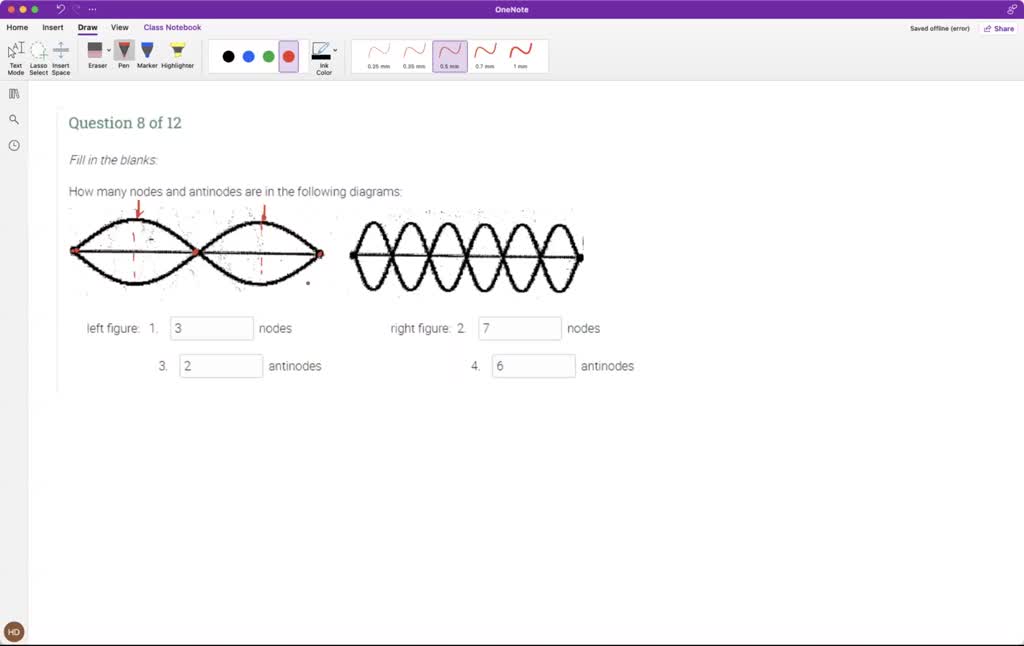This screenshot has height=646, width=1024.
Task: Open recent notes via clock icon
Action: (x=13, y=145)
